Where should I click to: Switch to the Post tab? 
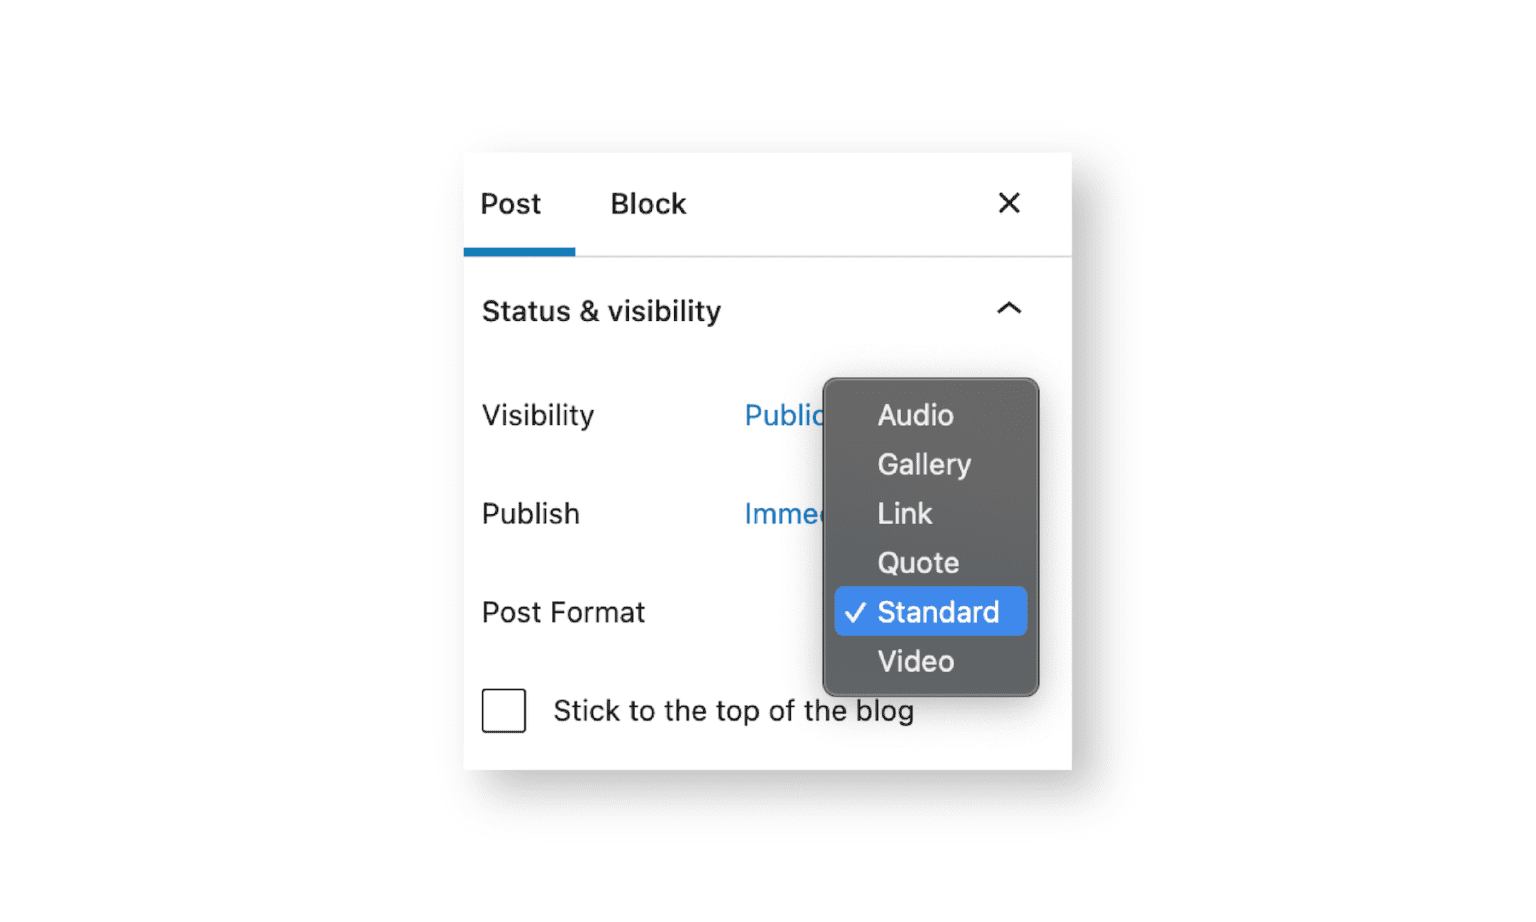(x=510, y=203)
